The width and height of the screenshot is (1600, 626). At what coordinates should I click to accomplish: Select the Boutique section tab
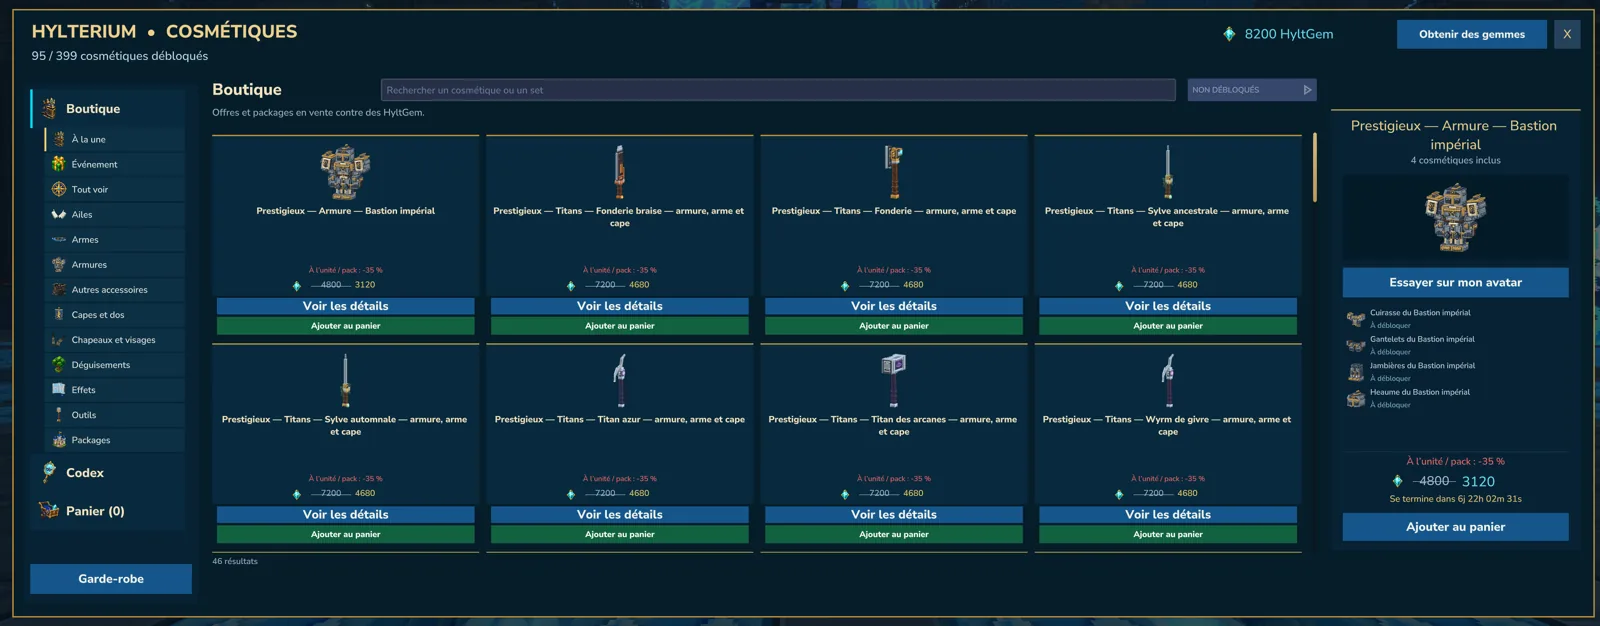tap(108, 109)
